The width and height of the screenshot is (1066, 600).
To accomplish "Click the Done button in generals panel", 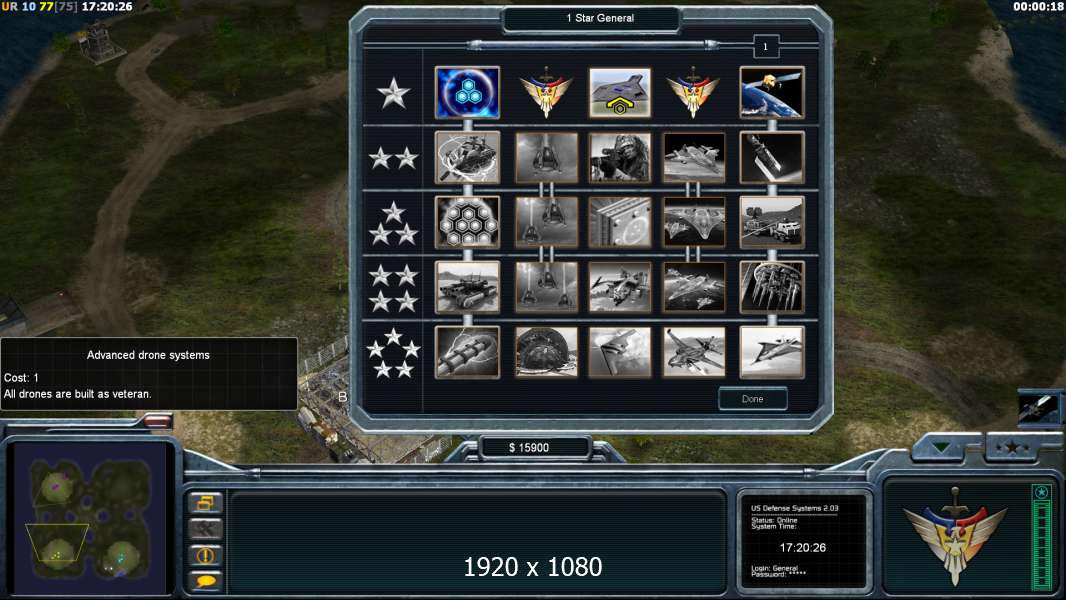I will pyautogui.click(x=753, y=399).
